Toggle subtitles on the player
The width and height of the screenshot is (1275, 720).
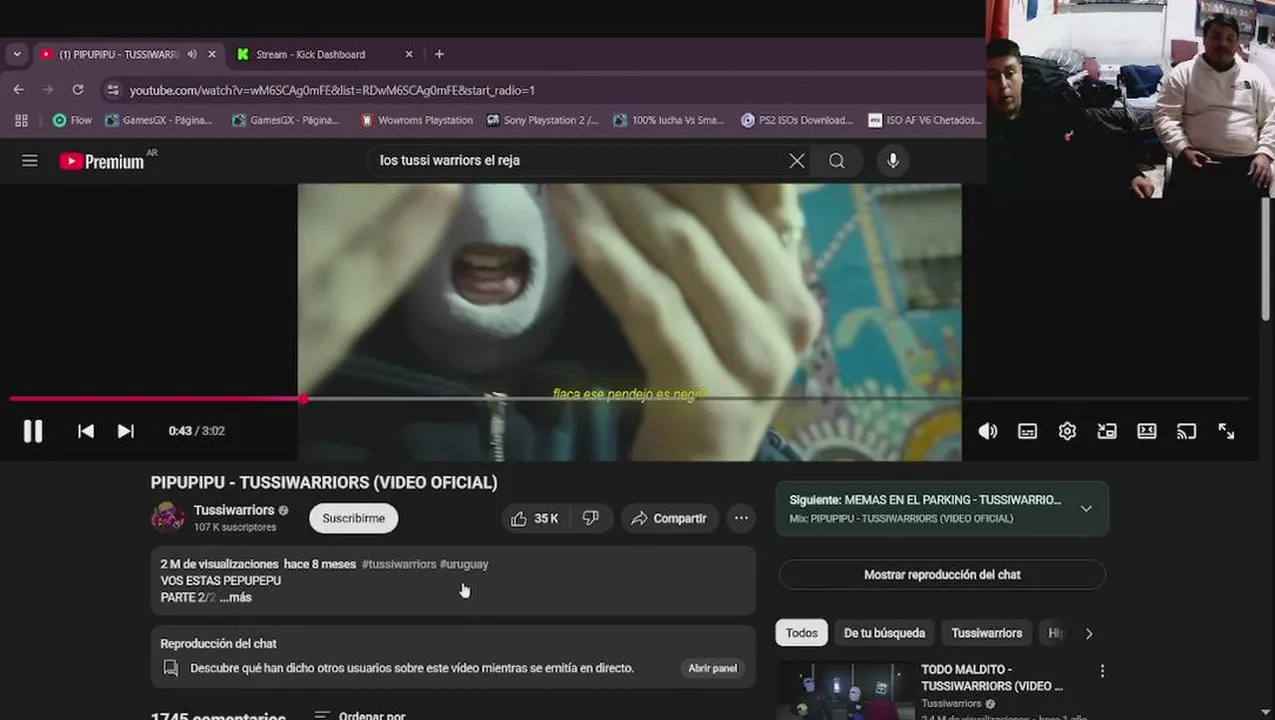1027,431
